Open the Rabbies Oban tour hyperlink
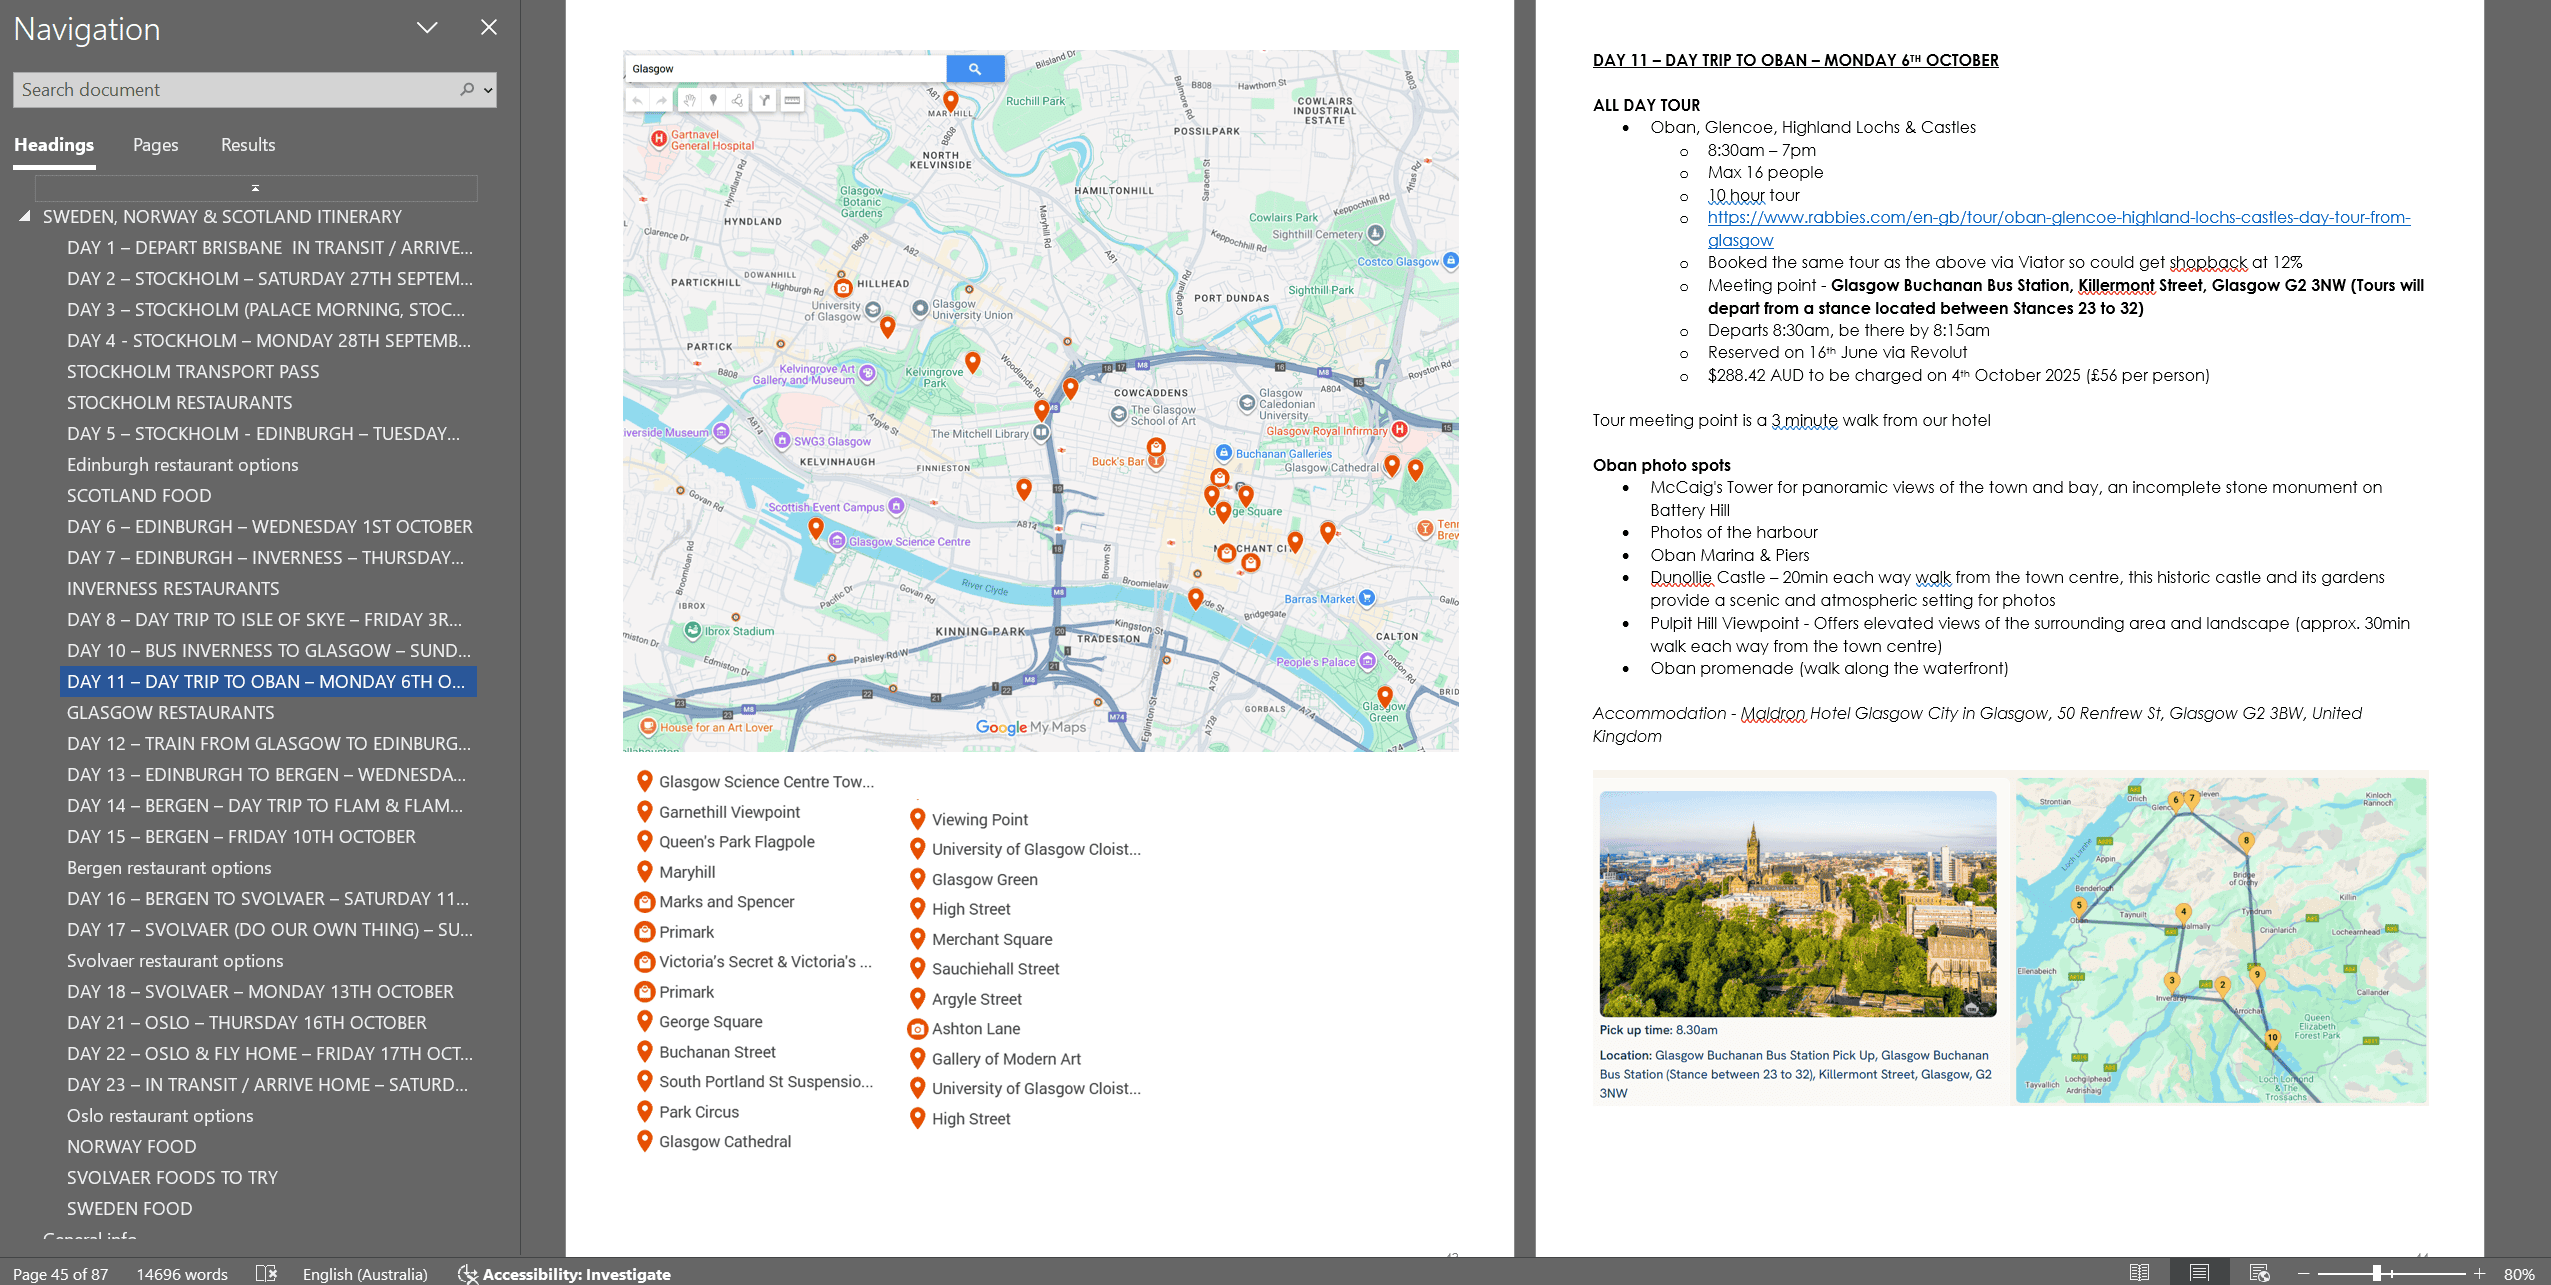 coord(2058,229)
